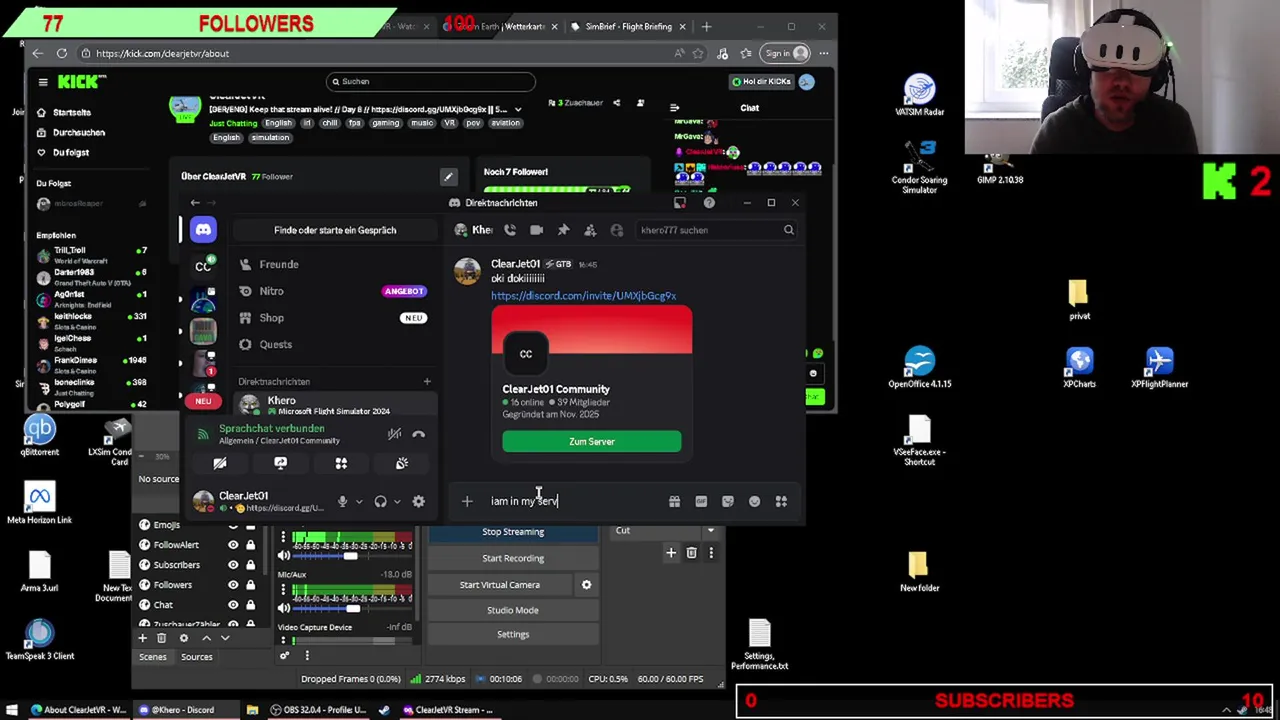Open transition options three dots in OBS
Viewport: 1280px width, 720px height.
coord(711,553)
